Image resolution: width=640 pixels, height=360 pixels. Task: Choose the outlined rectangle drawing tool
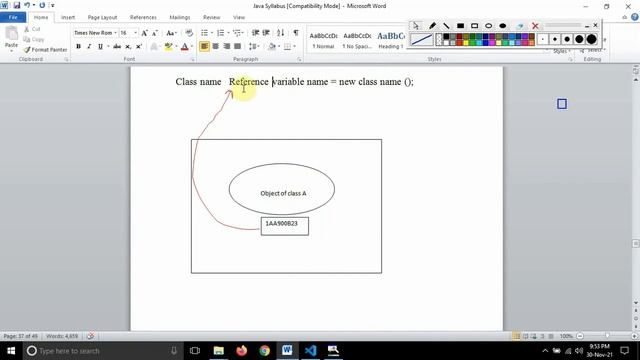(474, 26)
